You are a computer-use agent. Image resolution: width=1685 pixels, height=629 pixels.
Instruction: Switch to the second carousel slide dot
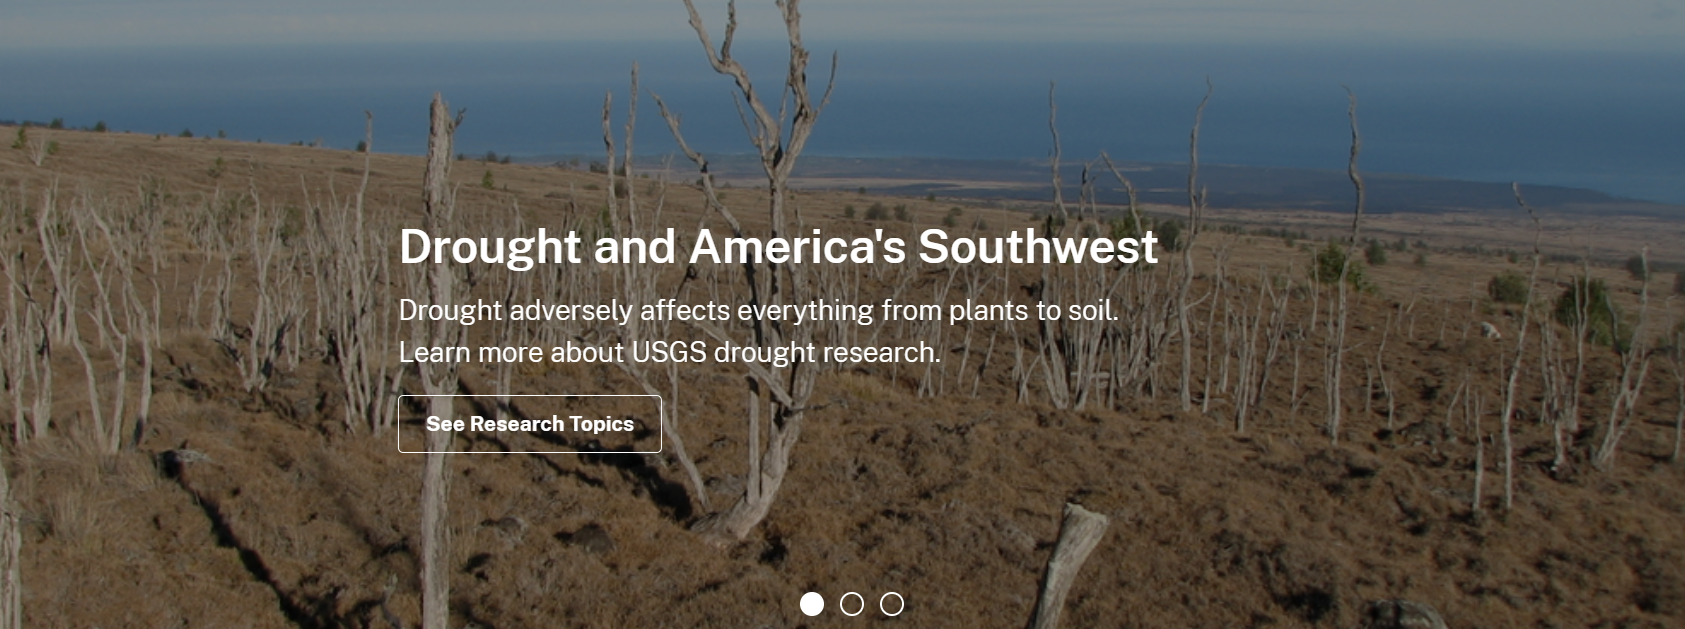pyautogui.click(x=852, y=604)
